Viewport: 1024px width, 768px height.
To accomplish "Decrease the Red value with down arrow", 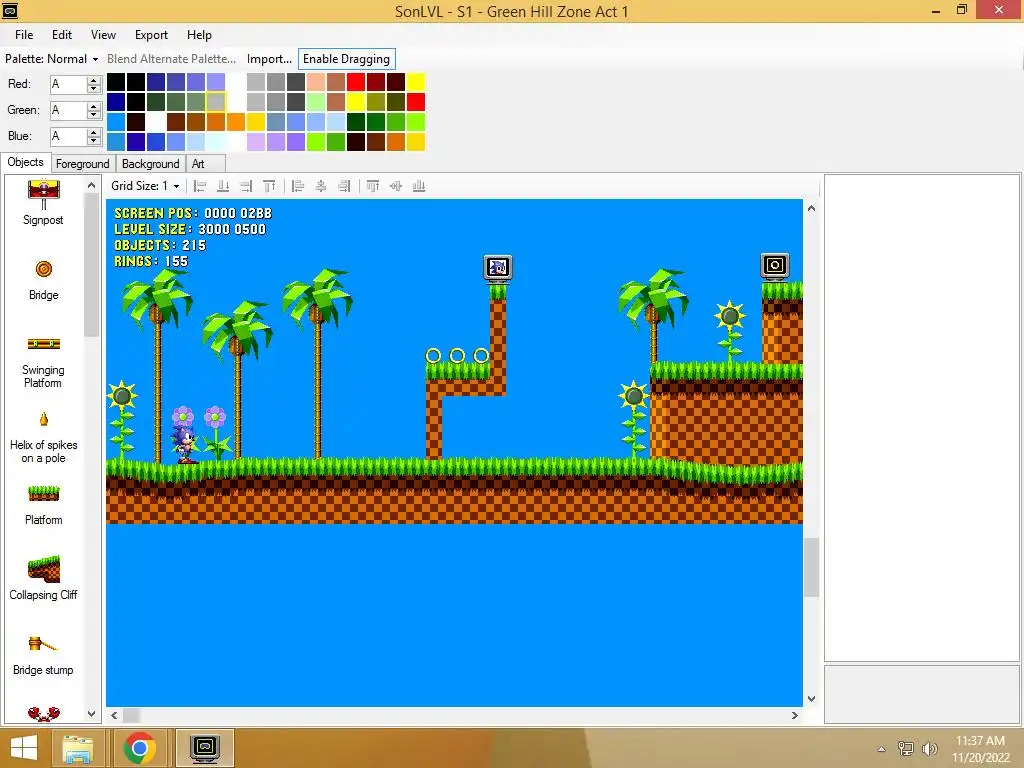I will [x=93, y=88].
